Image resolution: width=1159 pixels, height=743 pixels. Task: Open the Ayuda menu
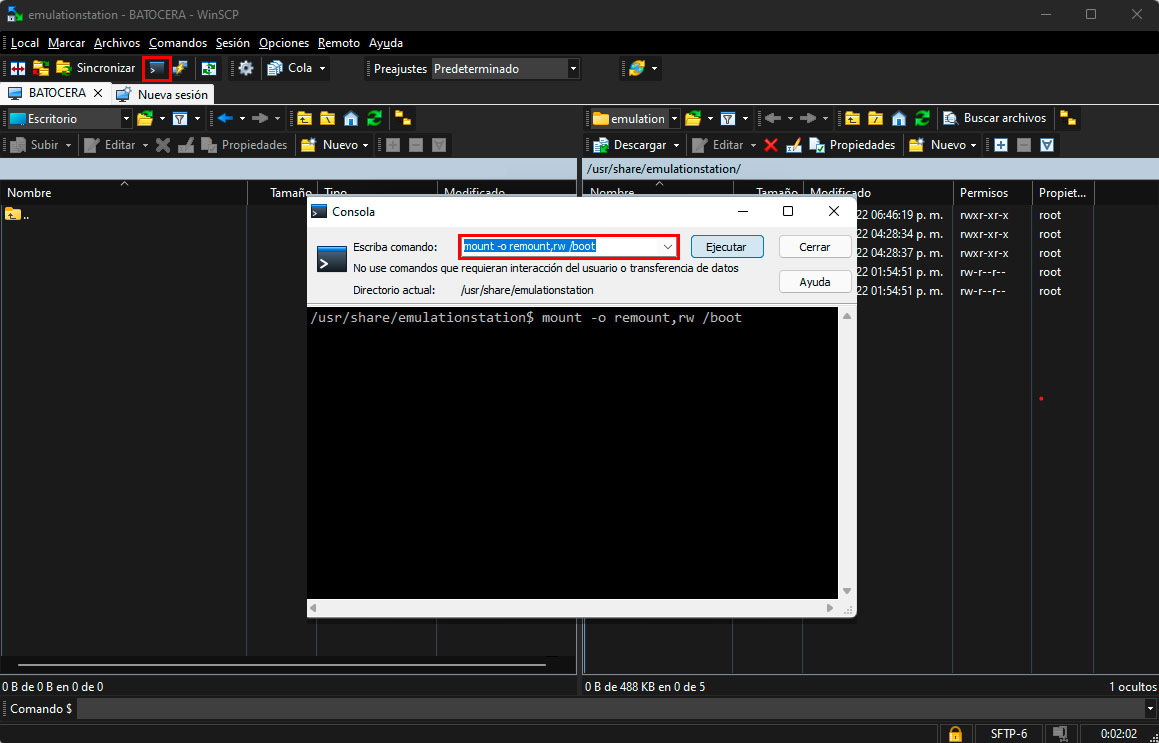(x=386, y=43)
